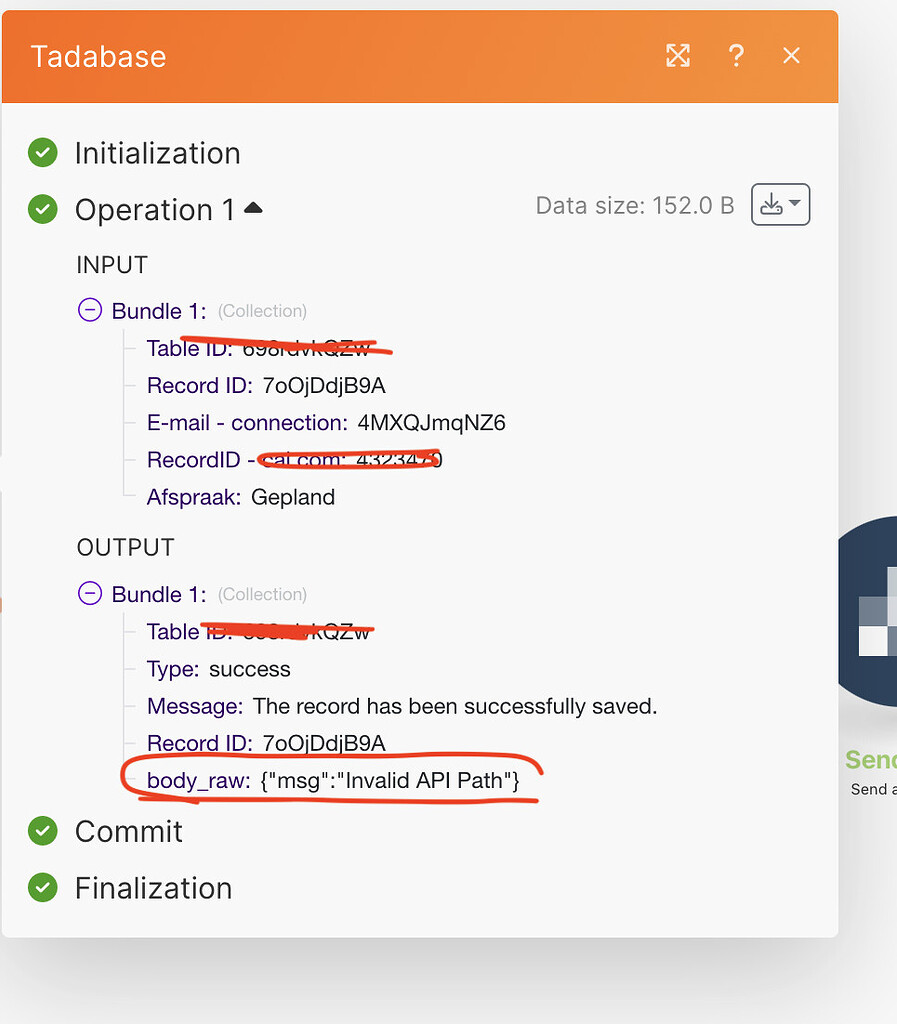Open the download format dropdown arrow
Viewport: 897px width, 1024px height.
[x=793, y=204]
